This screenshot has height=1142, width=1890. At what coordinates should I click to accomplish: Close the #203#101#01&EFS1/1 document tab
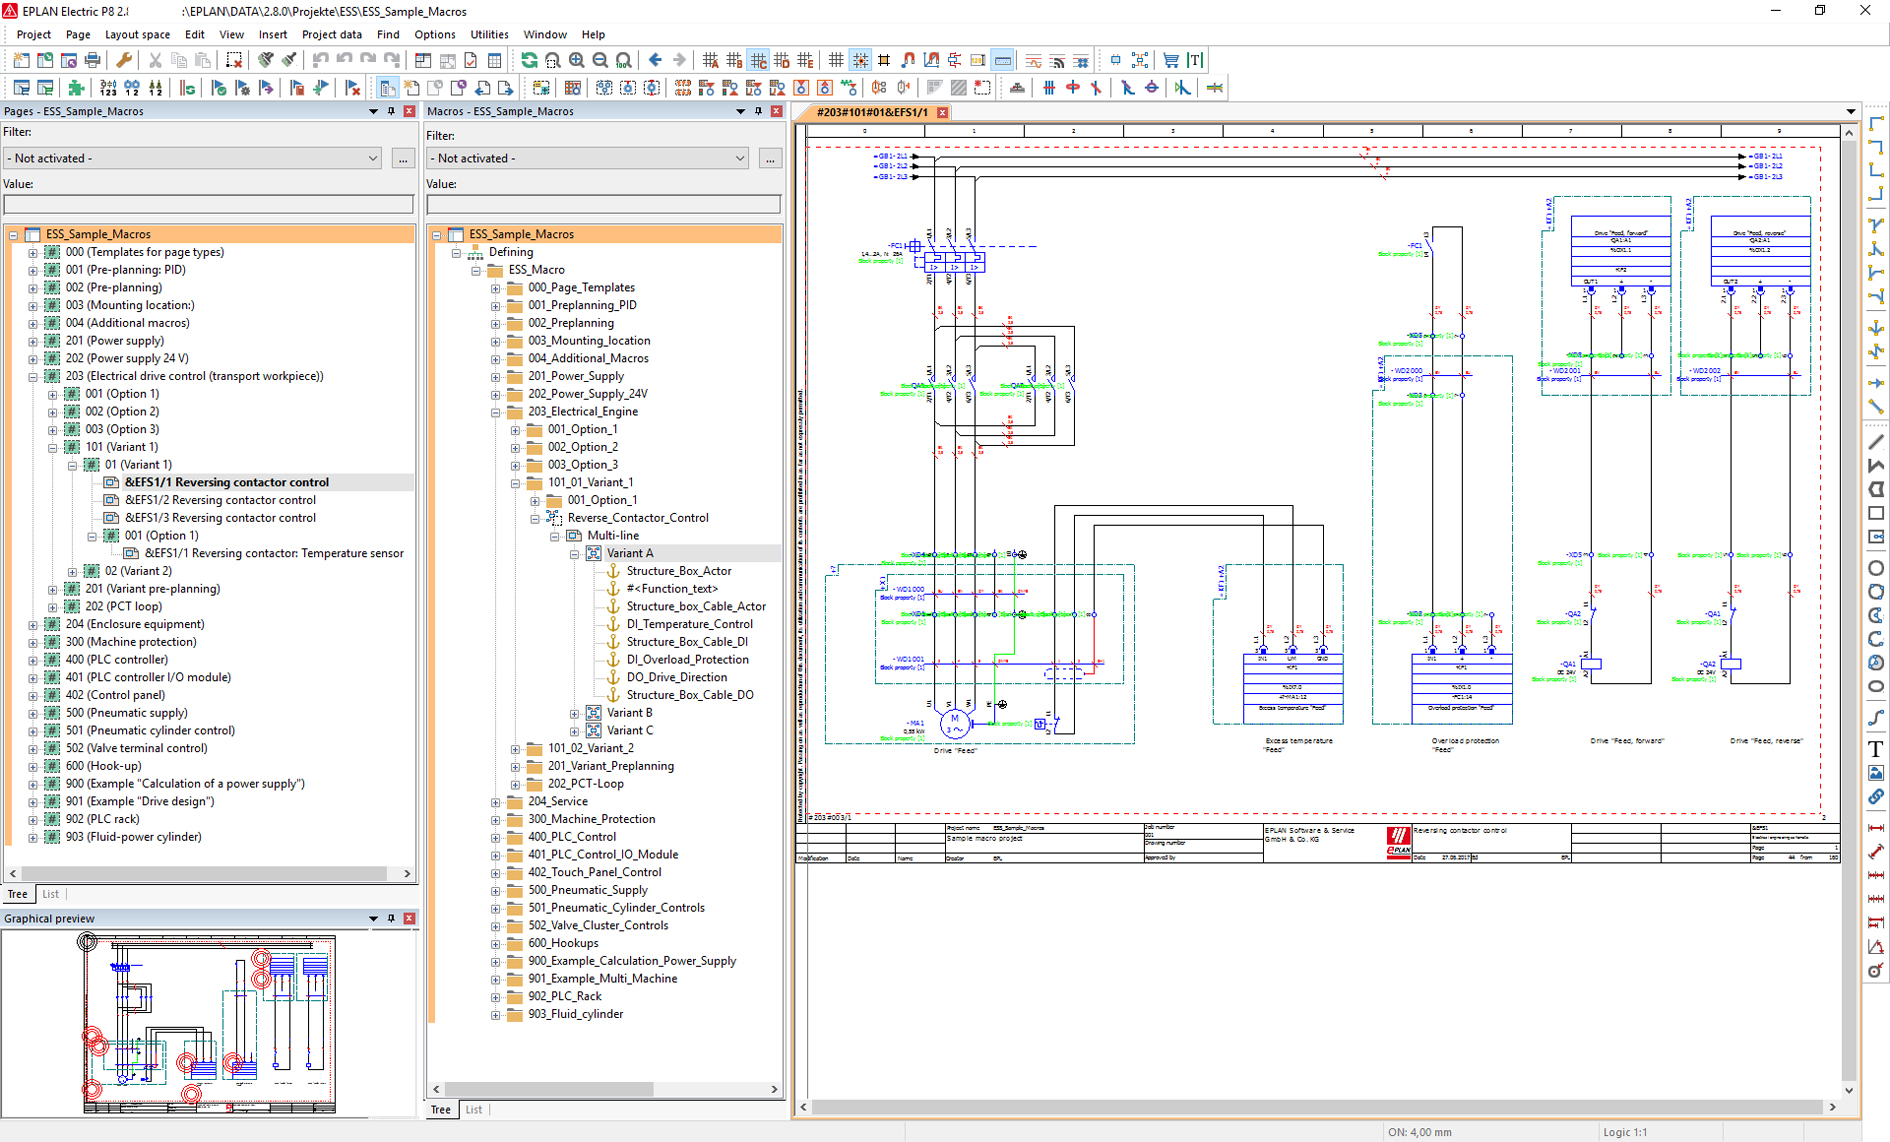point(942,112)
